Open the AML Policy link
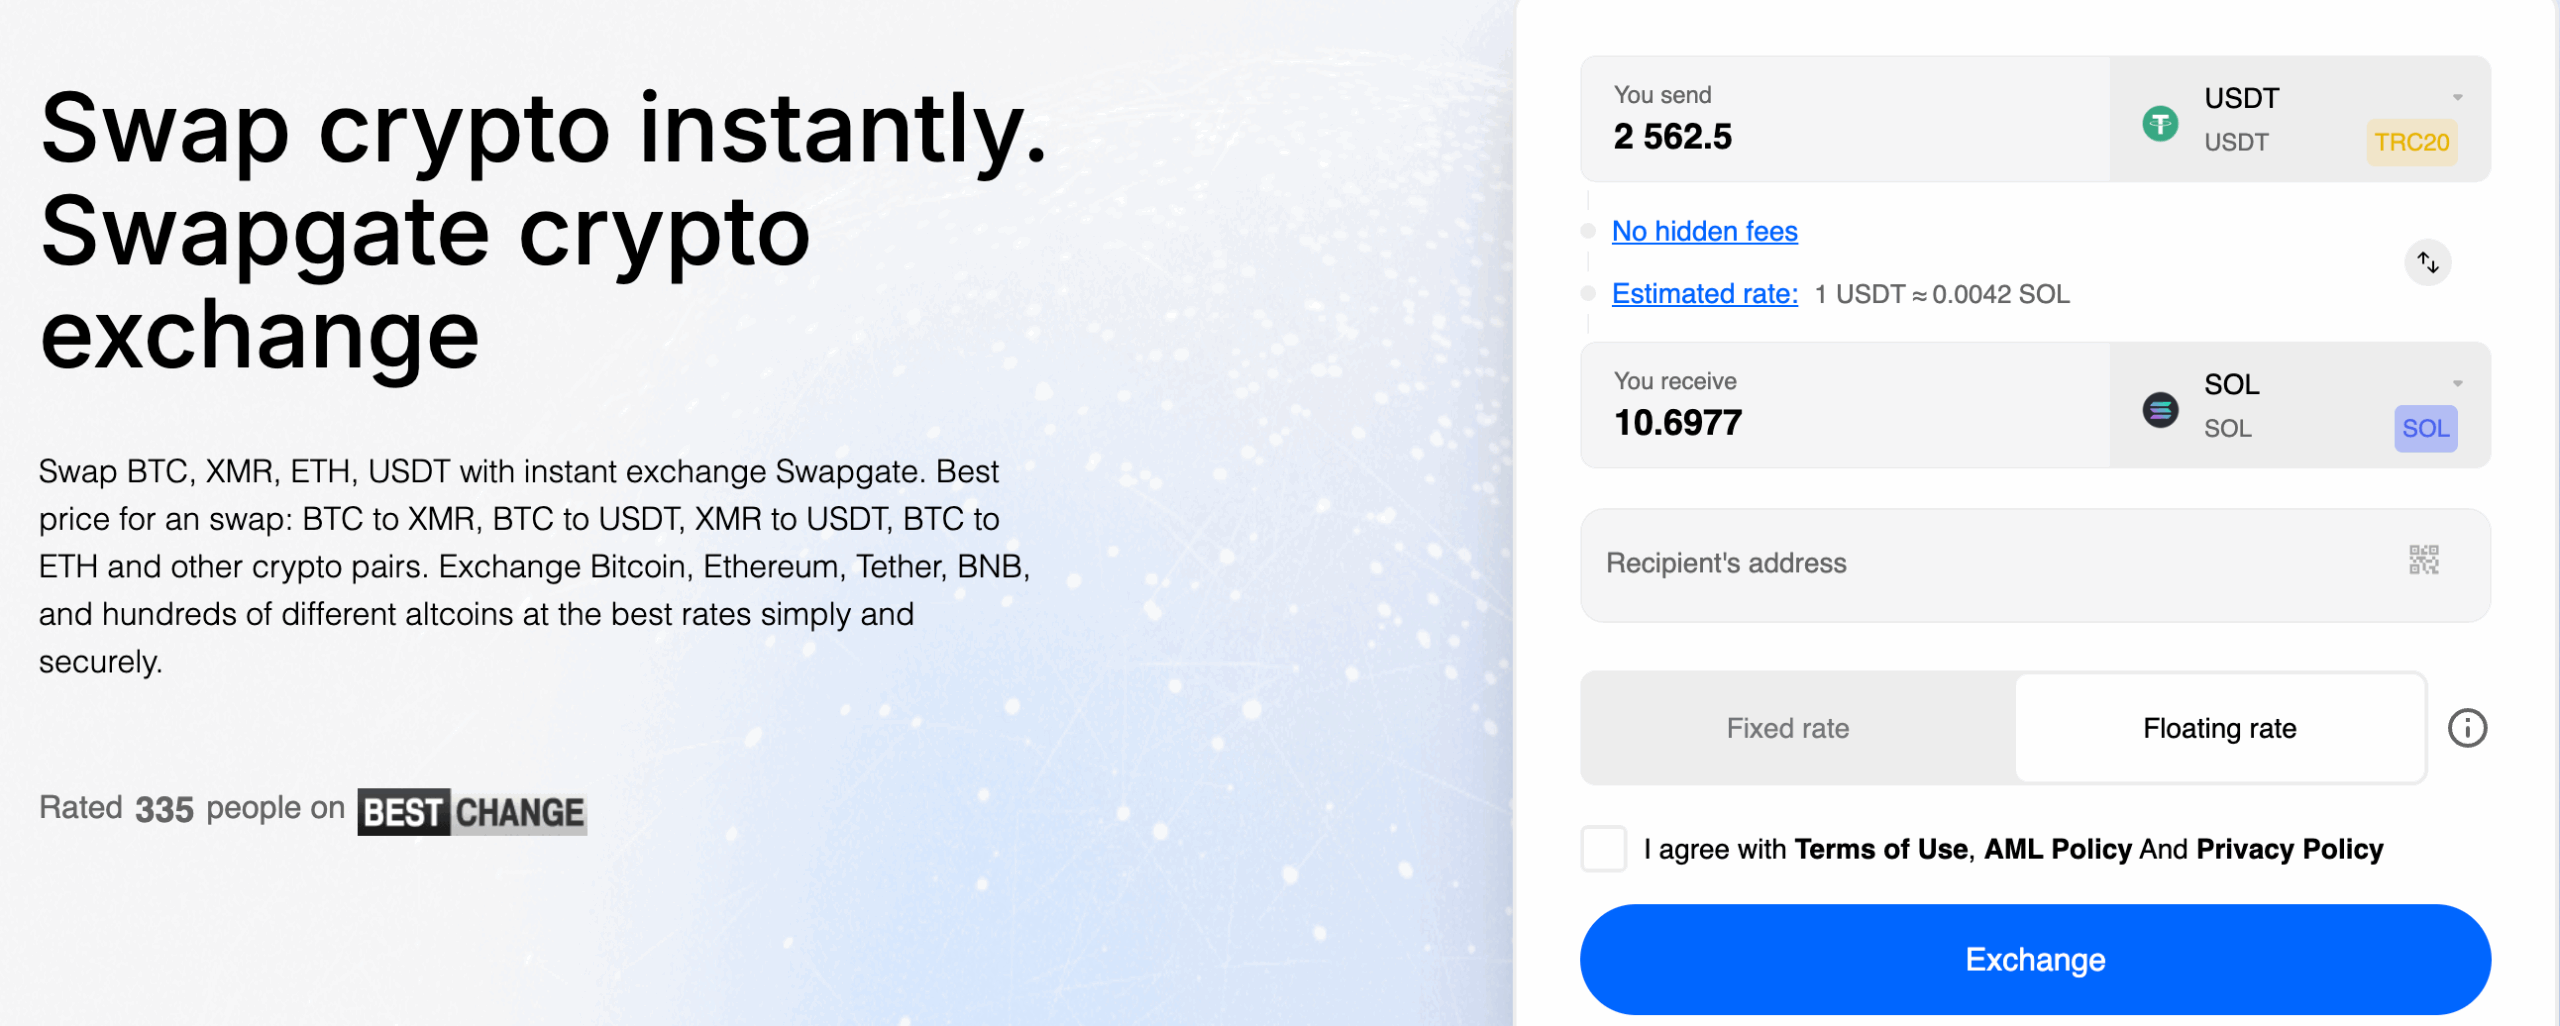The height and width of the screenshot is (1026, 2560). coord(2057,849)
